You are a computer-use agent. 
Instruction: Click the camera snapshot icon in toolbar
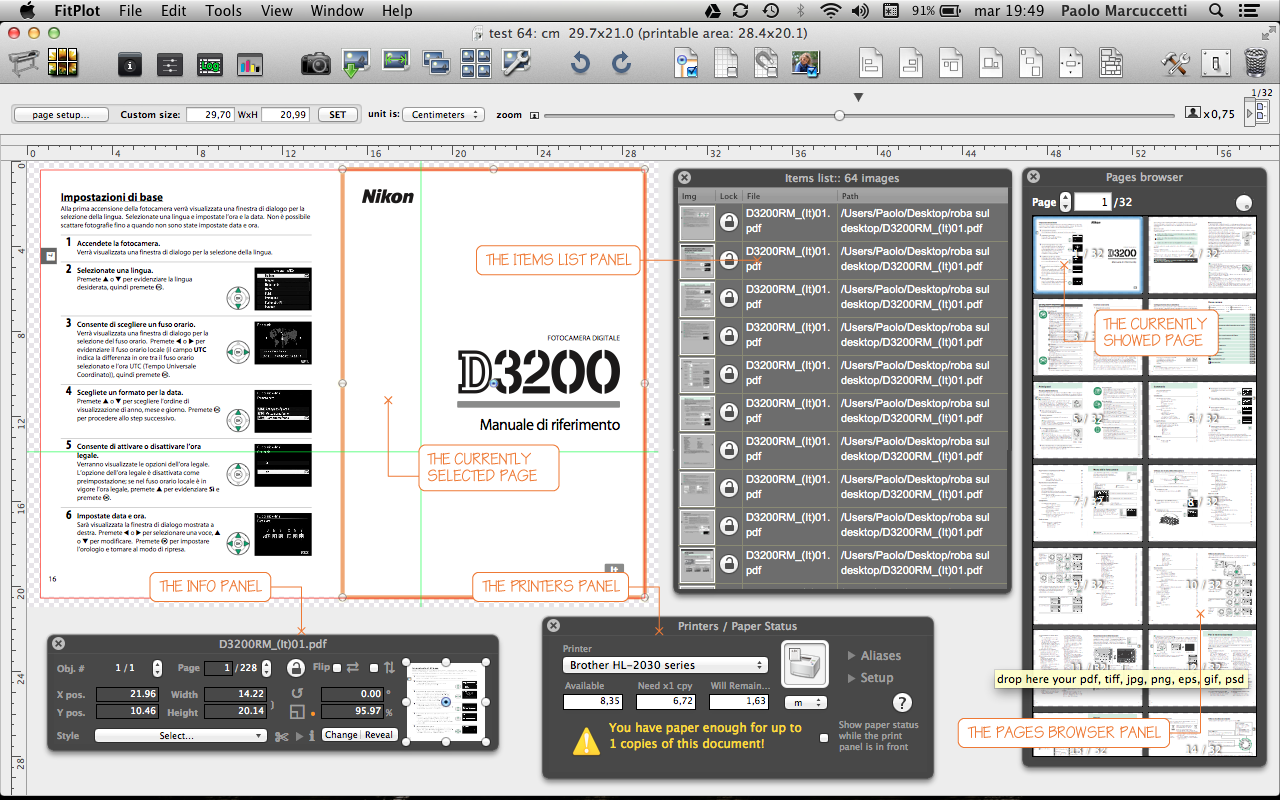[316, 65]
